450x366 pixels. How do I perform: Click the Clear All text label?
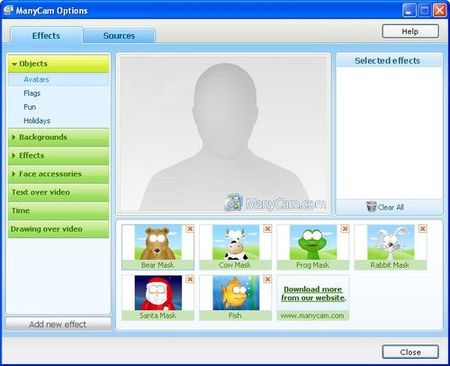(391, 207)
